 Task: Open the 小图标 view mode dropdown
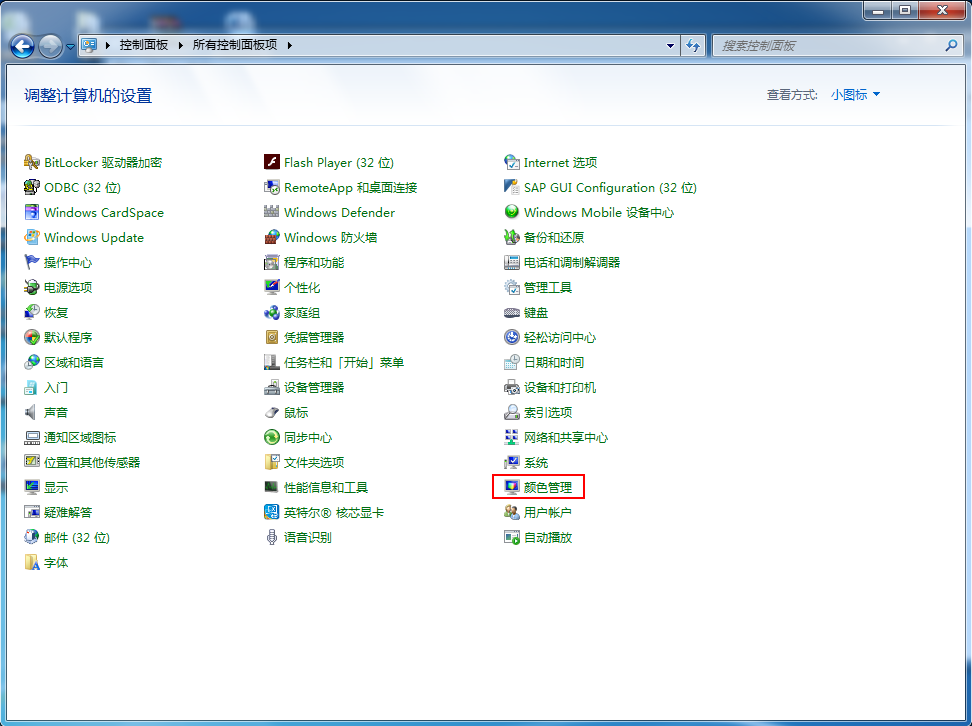855,95
